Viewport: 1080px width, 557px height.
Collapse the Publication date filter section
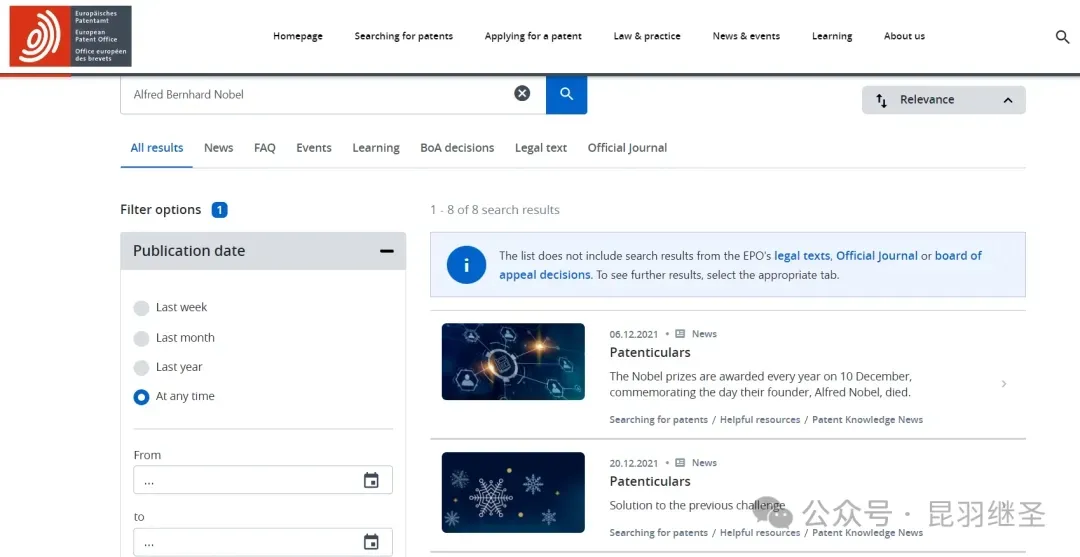point(386,251)
